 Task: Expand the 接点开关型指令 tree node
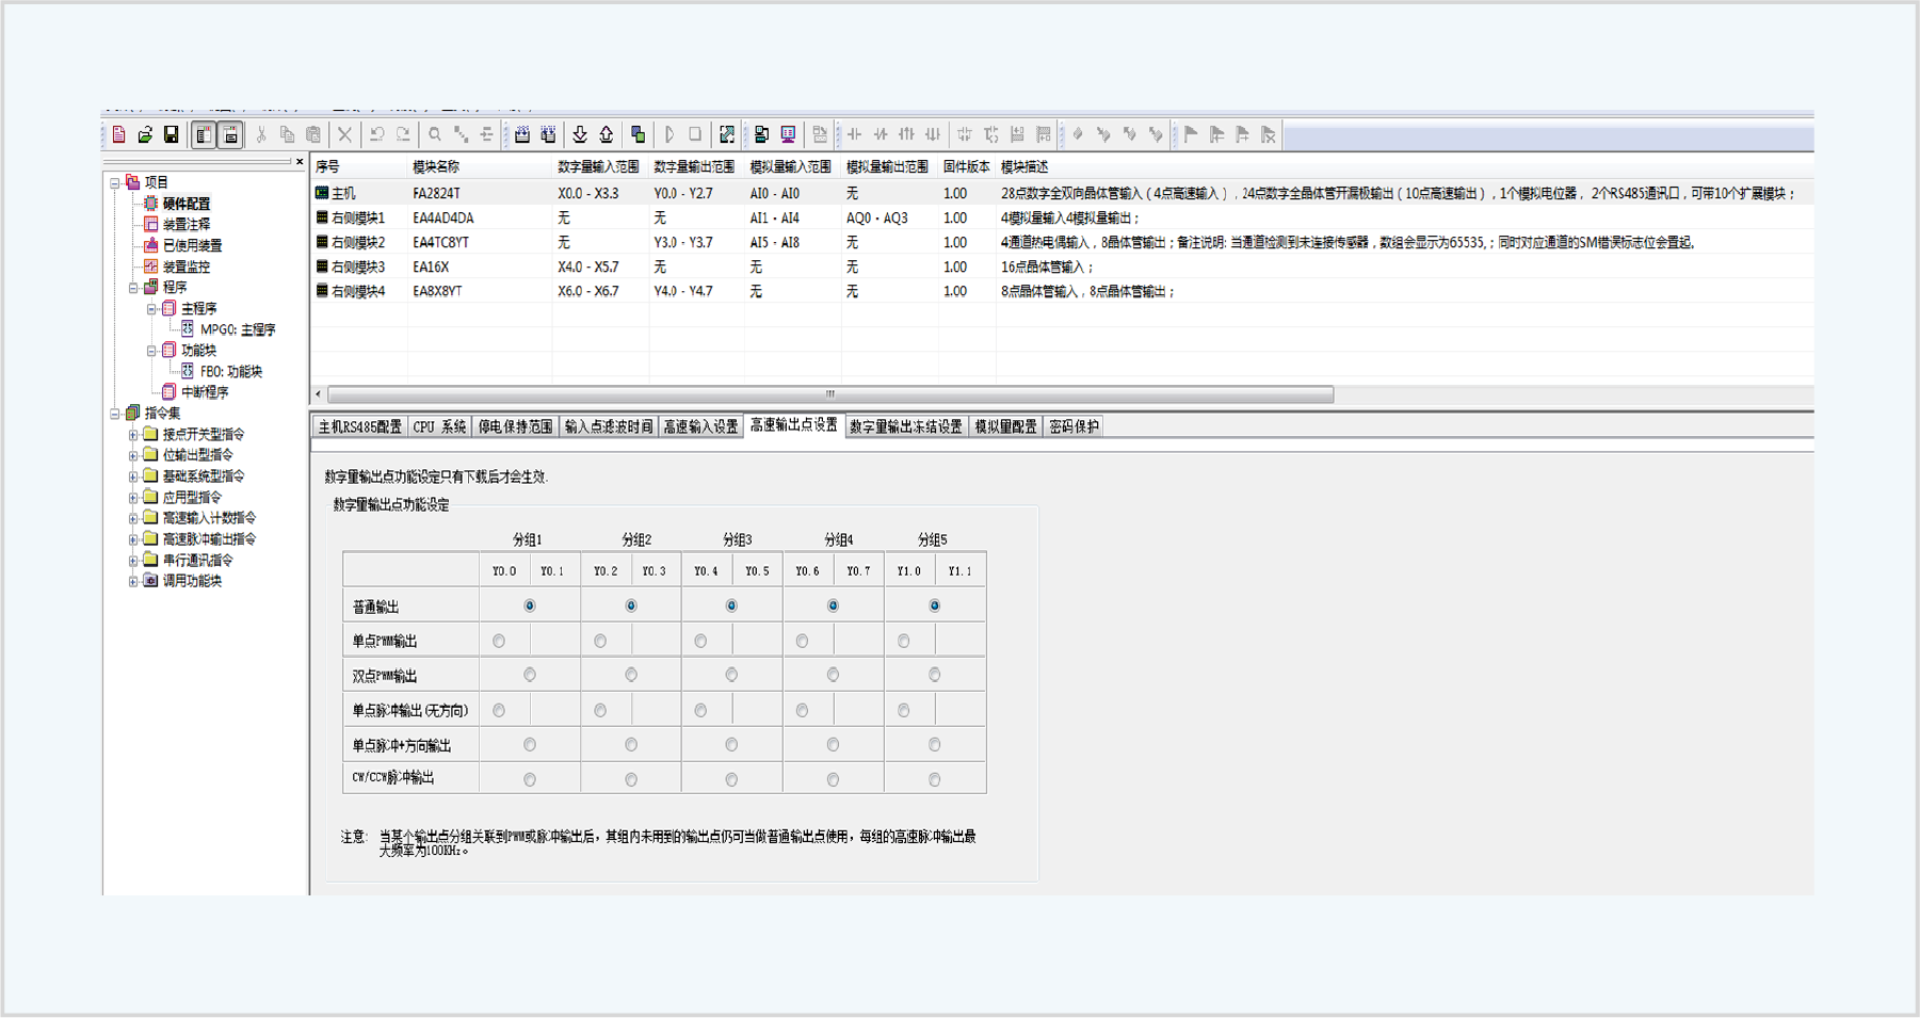134,434
